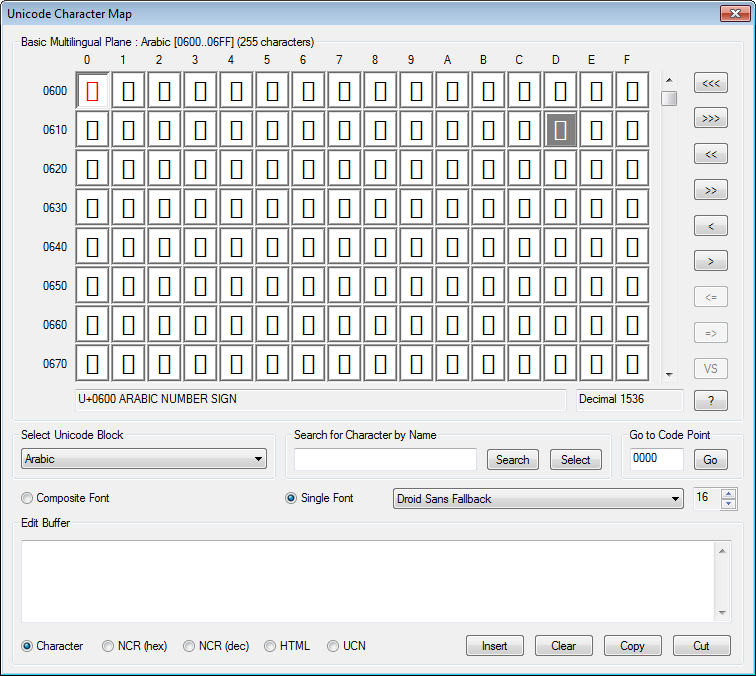Open help with the ? button
This screenshot has height=676, width=756.
click(711, 401)
